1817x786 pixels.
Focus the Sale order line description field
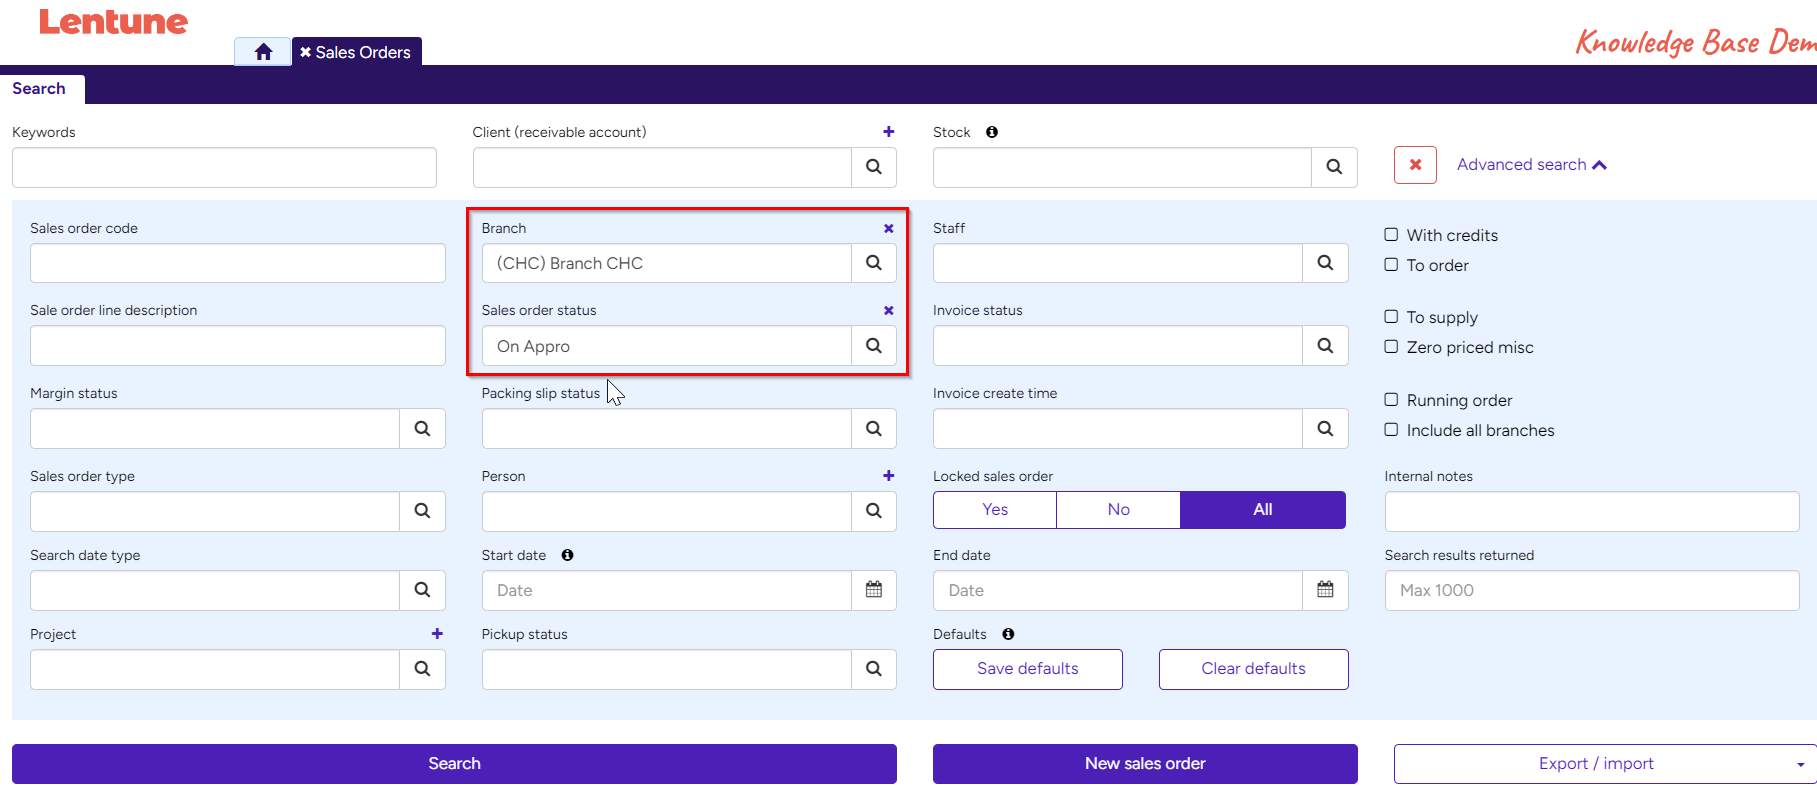coord(238,346)
